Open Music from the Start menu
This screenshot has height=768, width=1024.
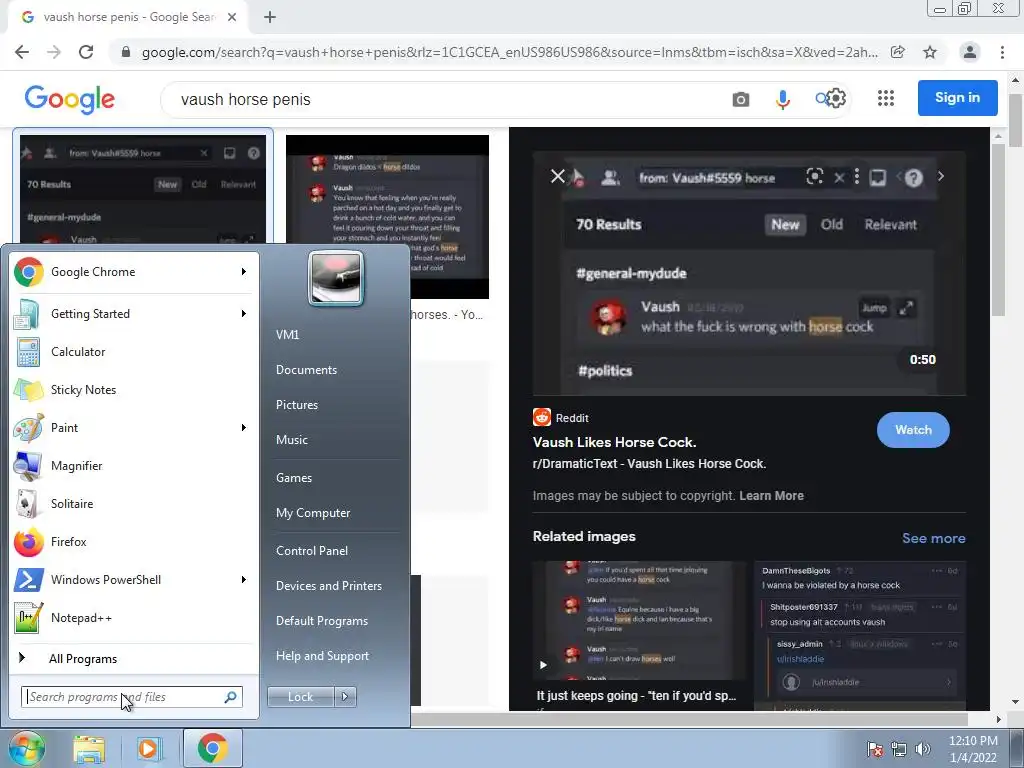pos(291,440)
